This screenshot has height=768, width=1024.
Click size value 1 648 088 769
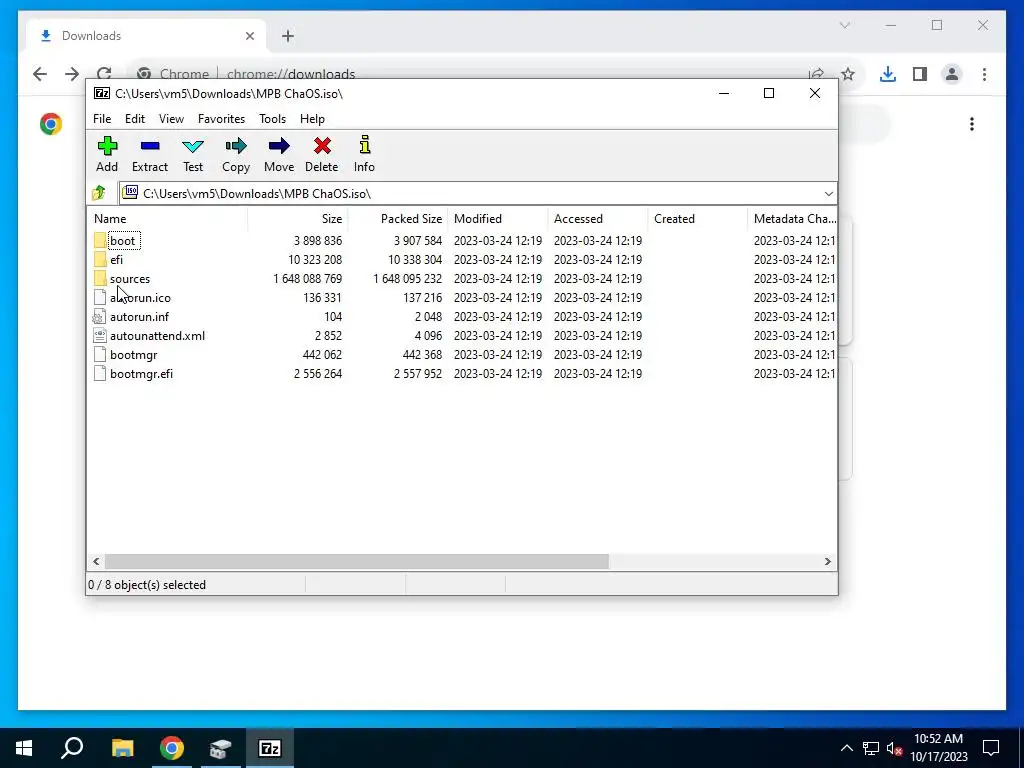308,279
